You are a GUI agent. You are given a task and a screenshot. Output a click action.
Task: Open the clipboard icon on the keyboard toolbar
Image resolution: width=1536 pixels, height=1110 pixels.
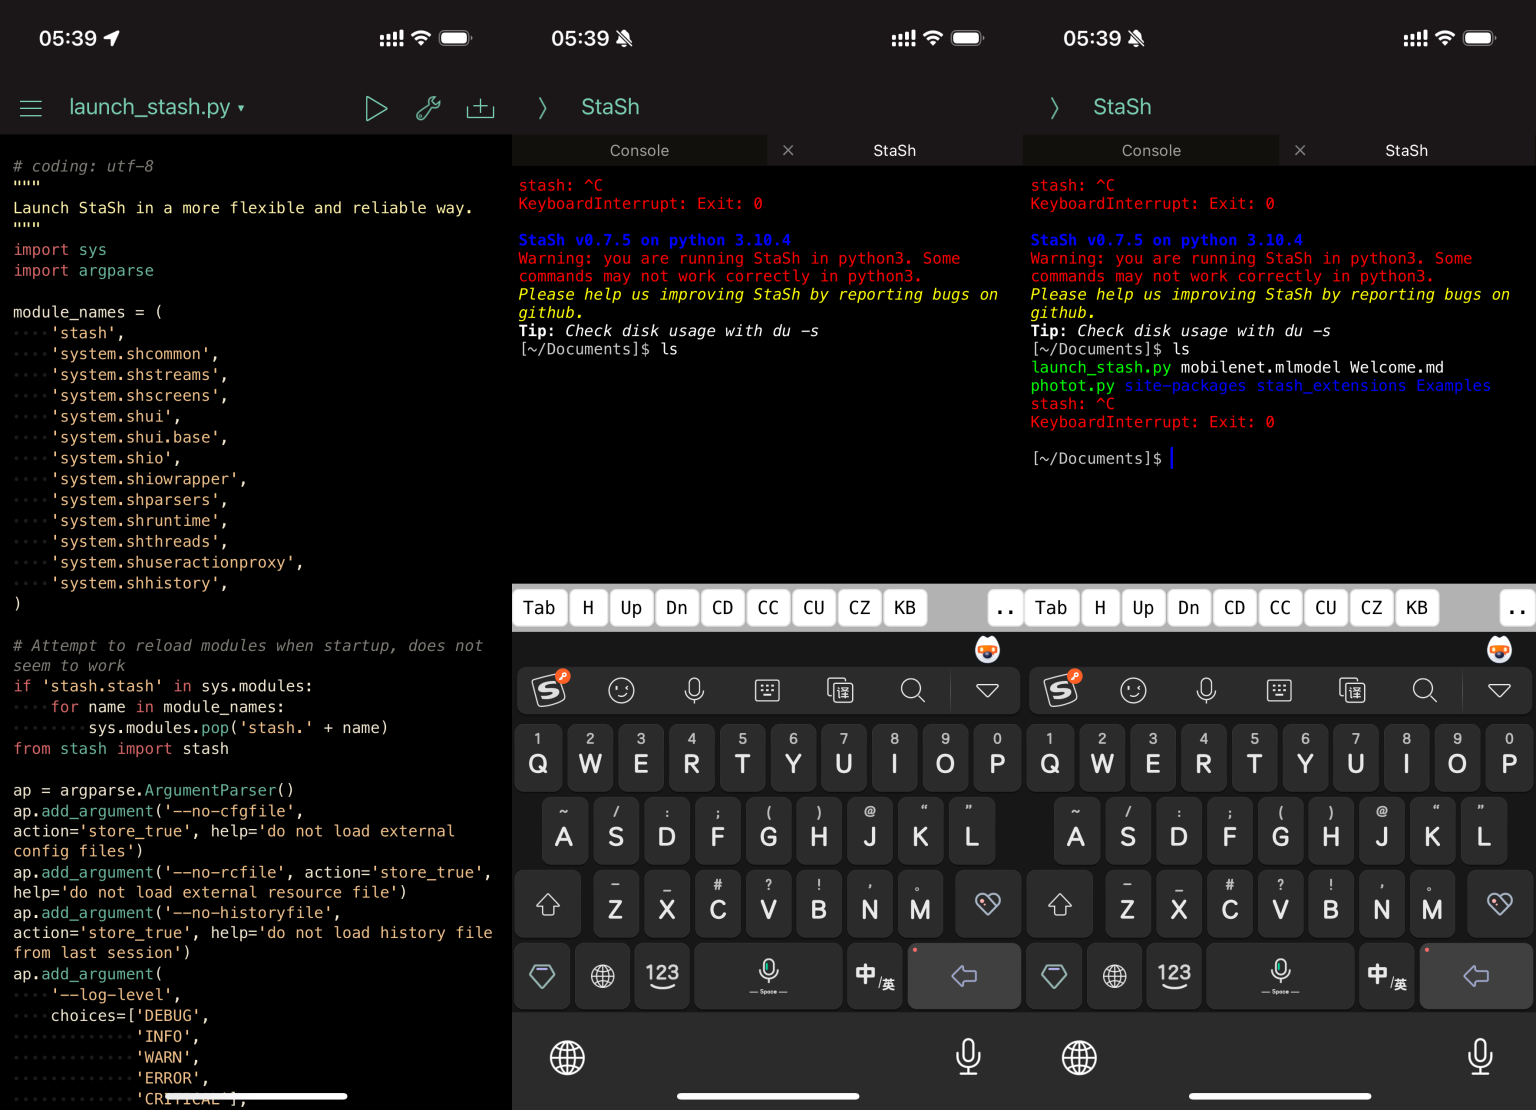[840, 690]
